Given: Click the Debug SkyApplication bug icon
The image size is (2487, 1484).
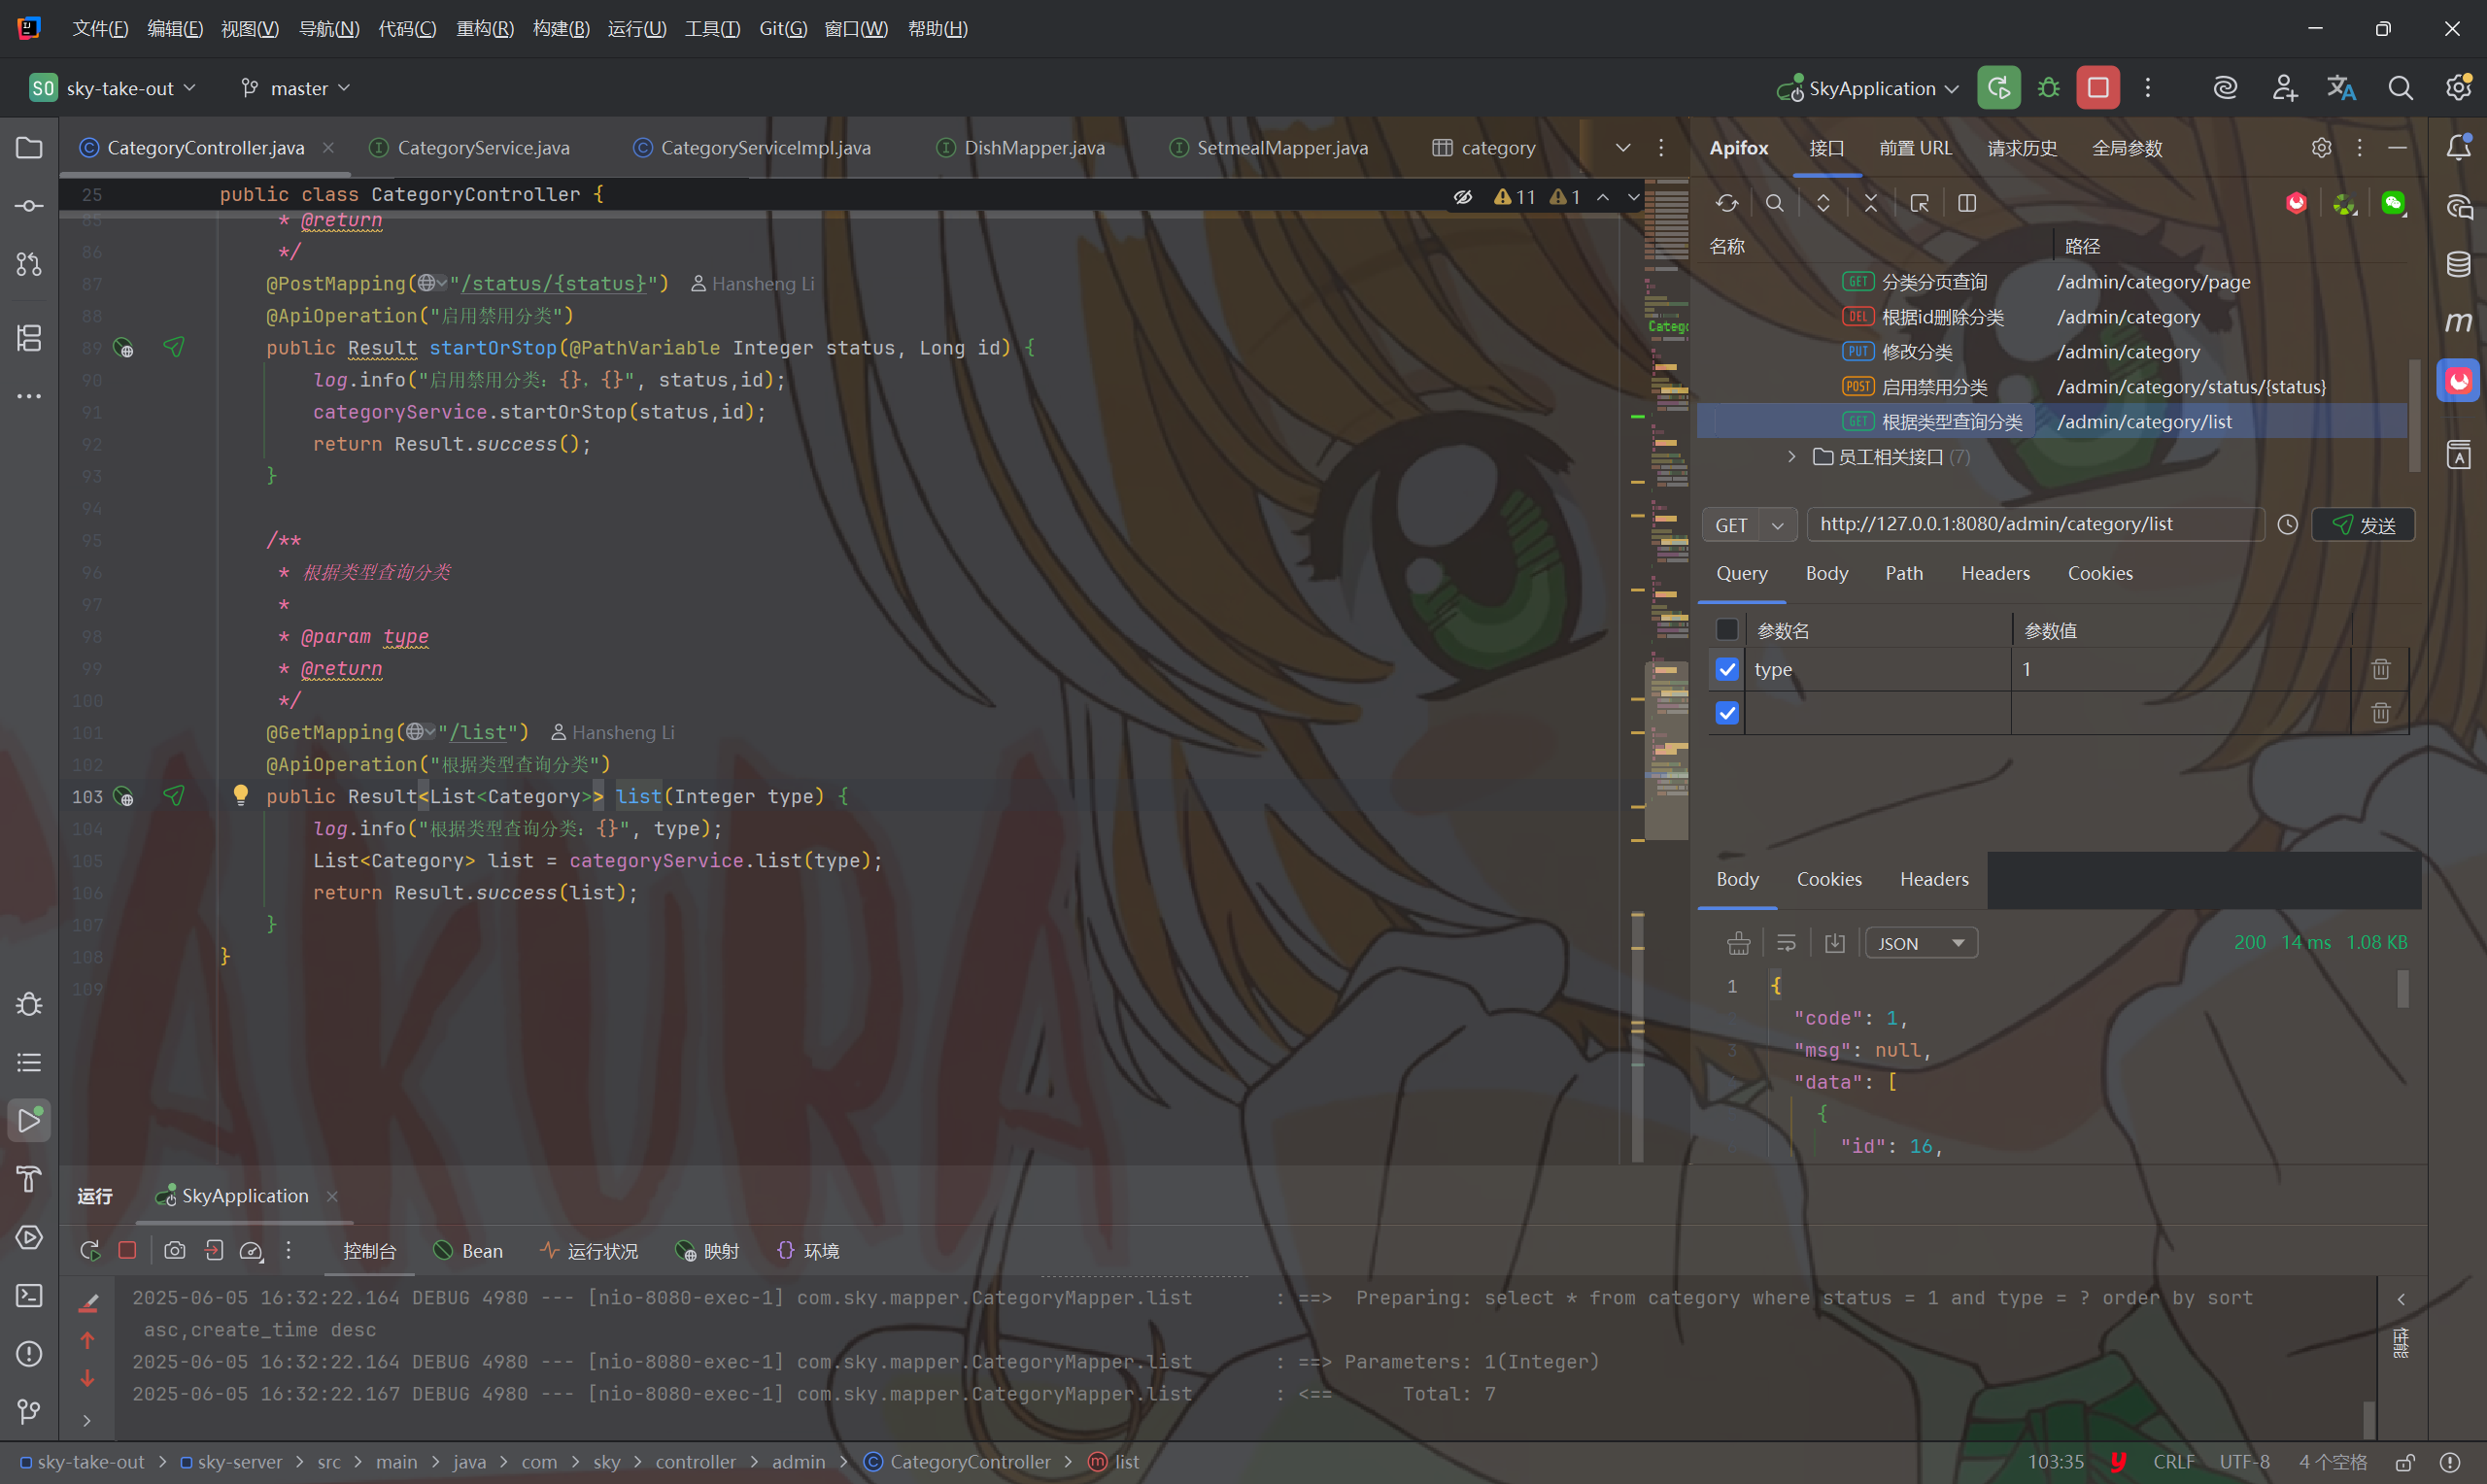Looking at the screenshot, I should 2048,88.
